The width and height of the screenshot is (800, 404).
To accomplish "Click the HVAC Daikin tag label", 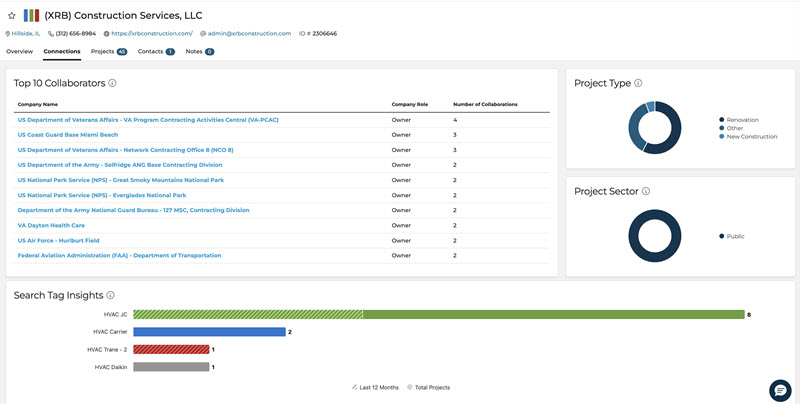I will [x=111, y=367].
